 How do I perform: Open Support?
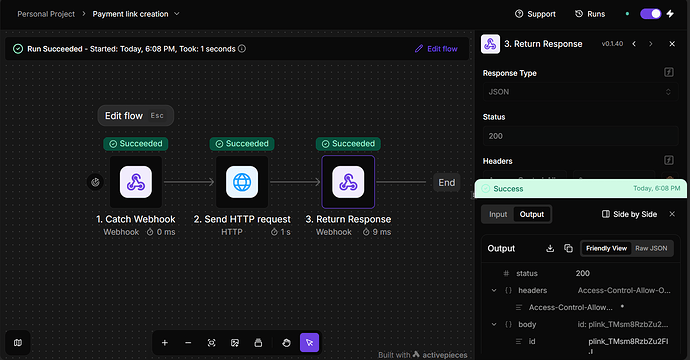536,14
